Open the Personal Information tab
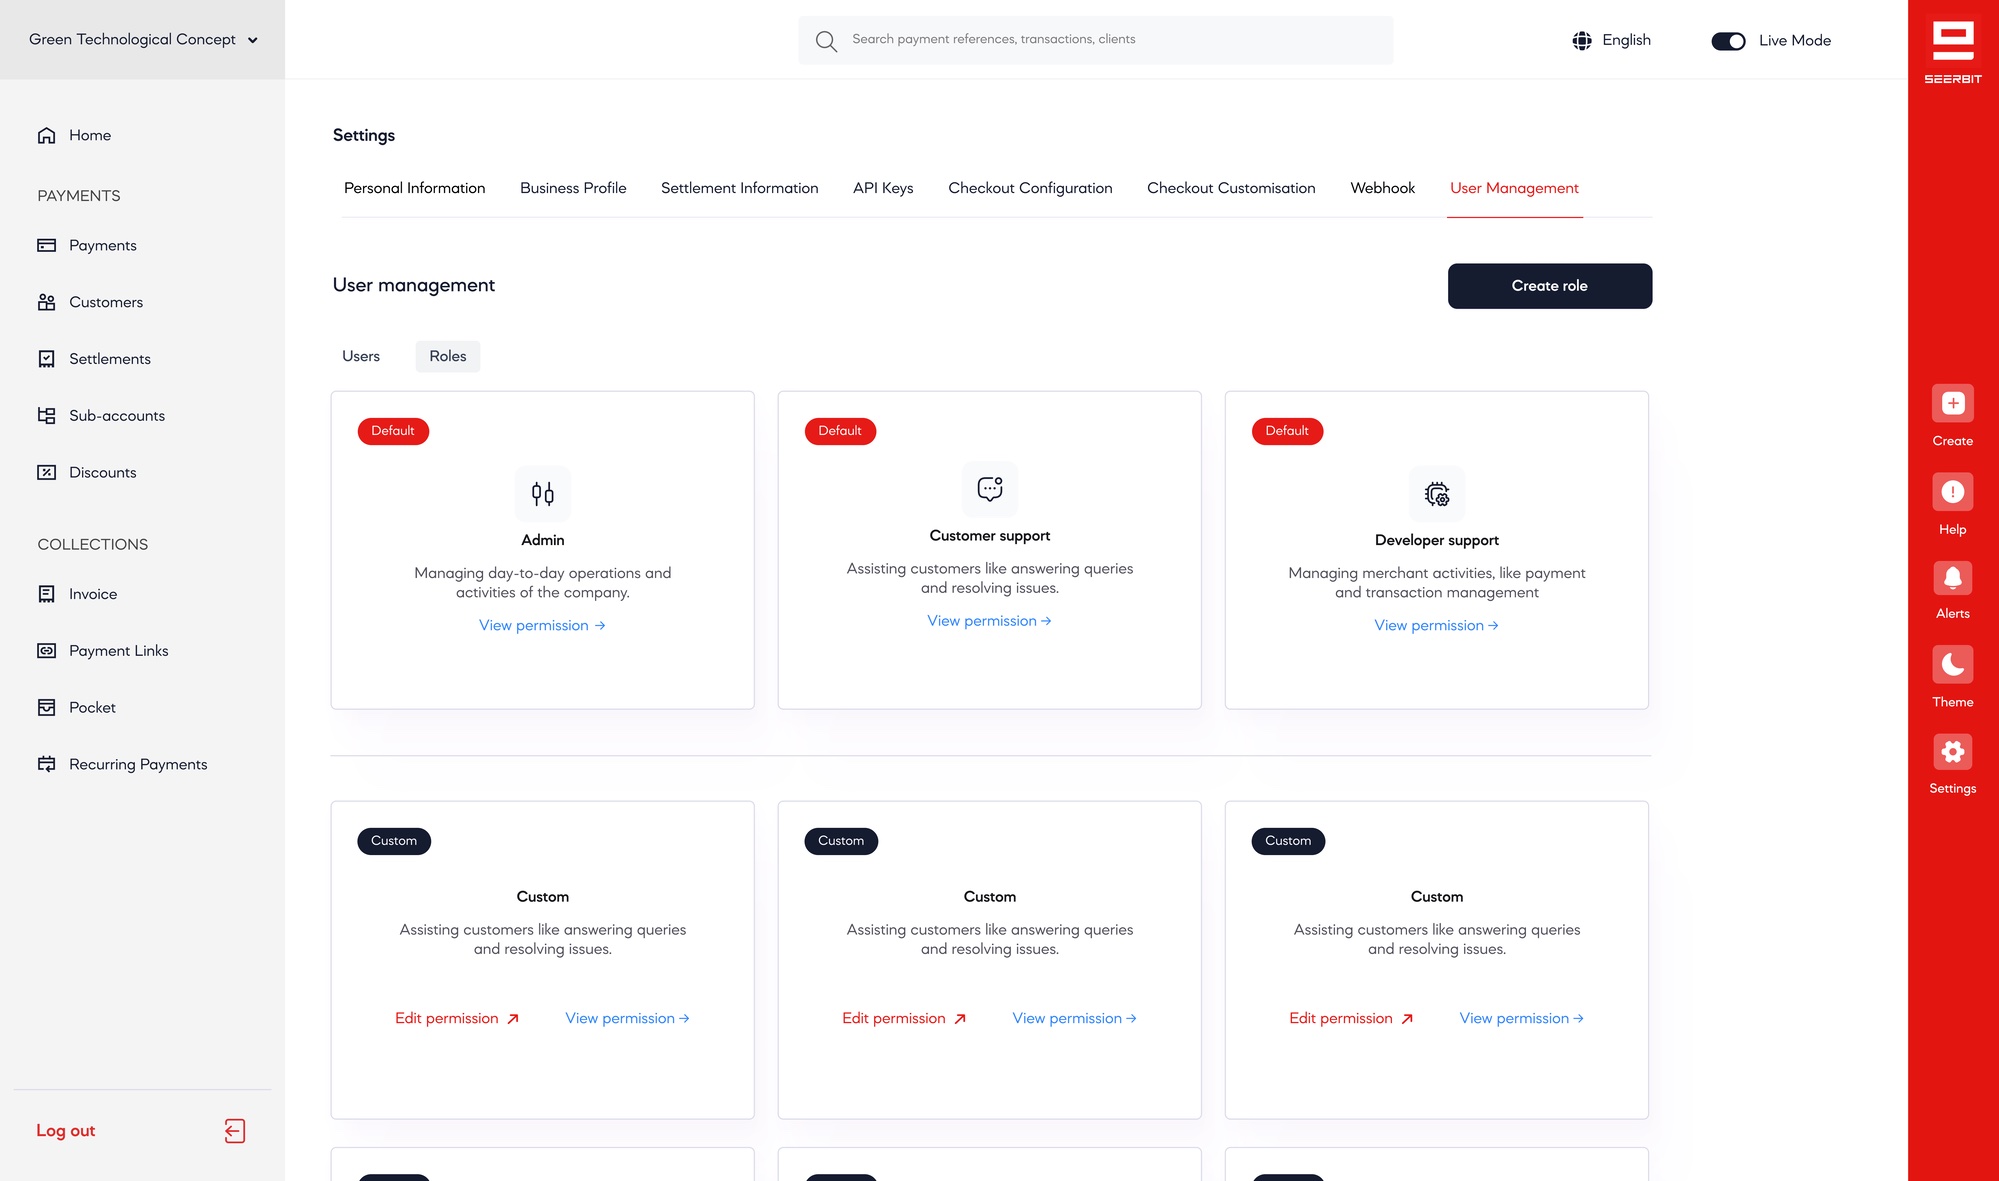The width and height of the screenshot is (1999, 1181). [415, 188]
